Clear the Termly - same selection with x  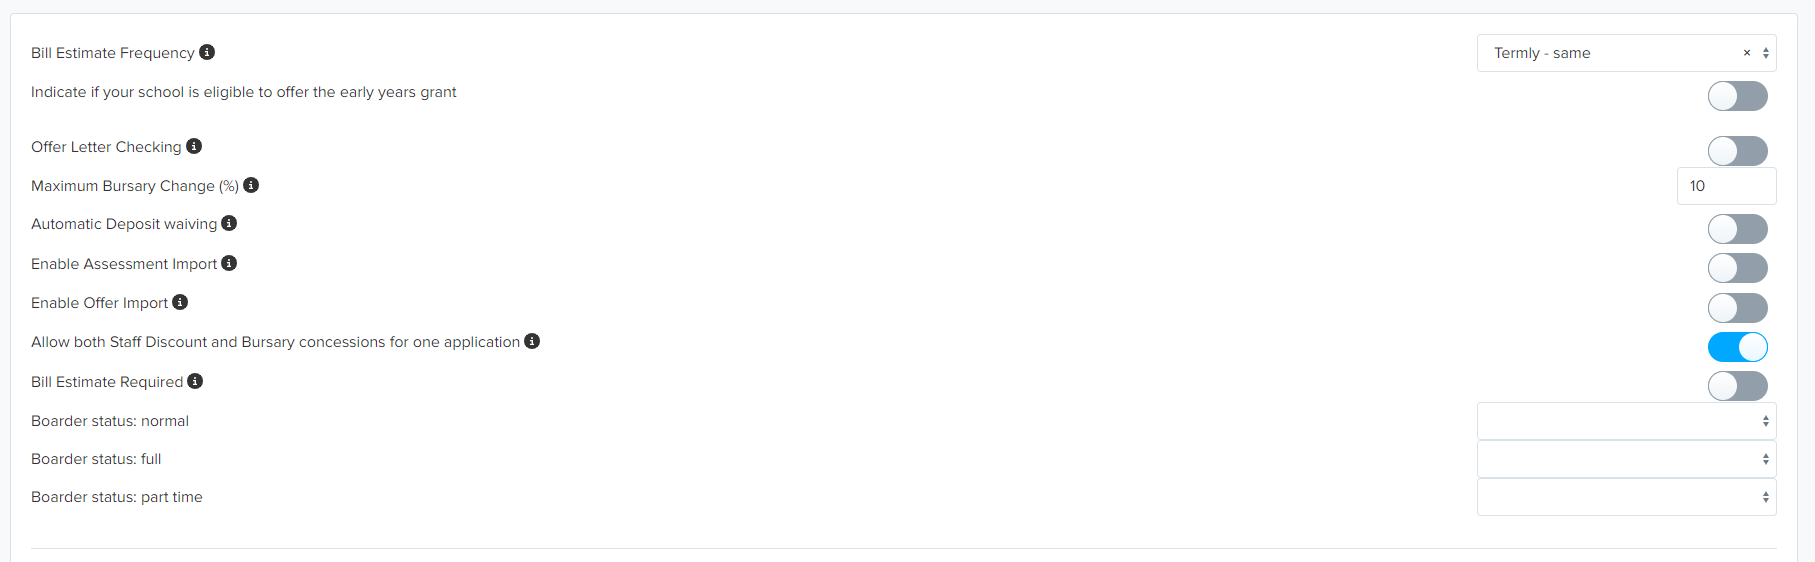pyautogui.click(x=1747, y=53)
